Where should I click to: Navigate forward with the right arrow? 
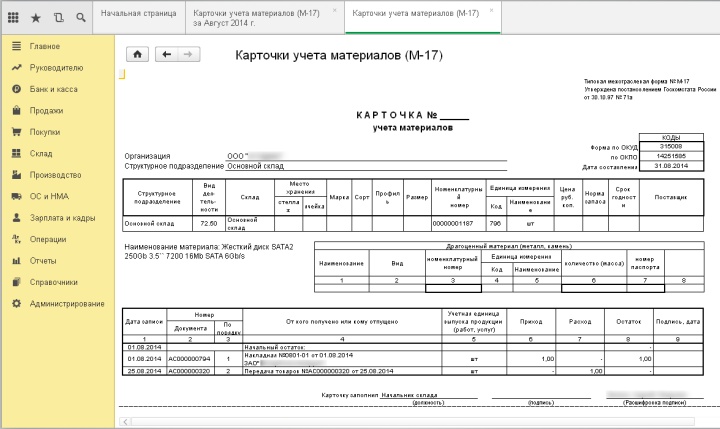pos(188,54)
